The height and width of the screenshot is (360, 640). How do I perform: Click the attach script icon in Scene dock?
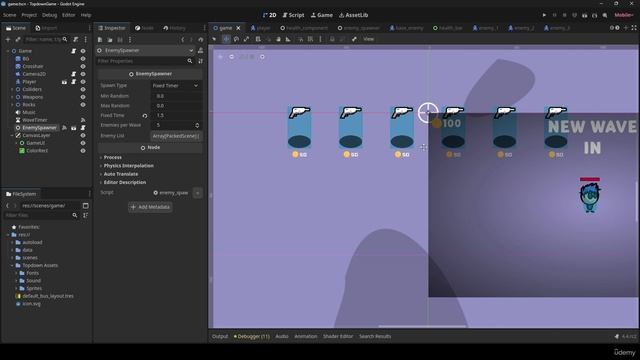[76, 40]
